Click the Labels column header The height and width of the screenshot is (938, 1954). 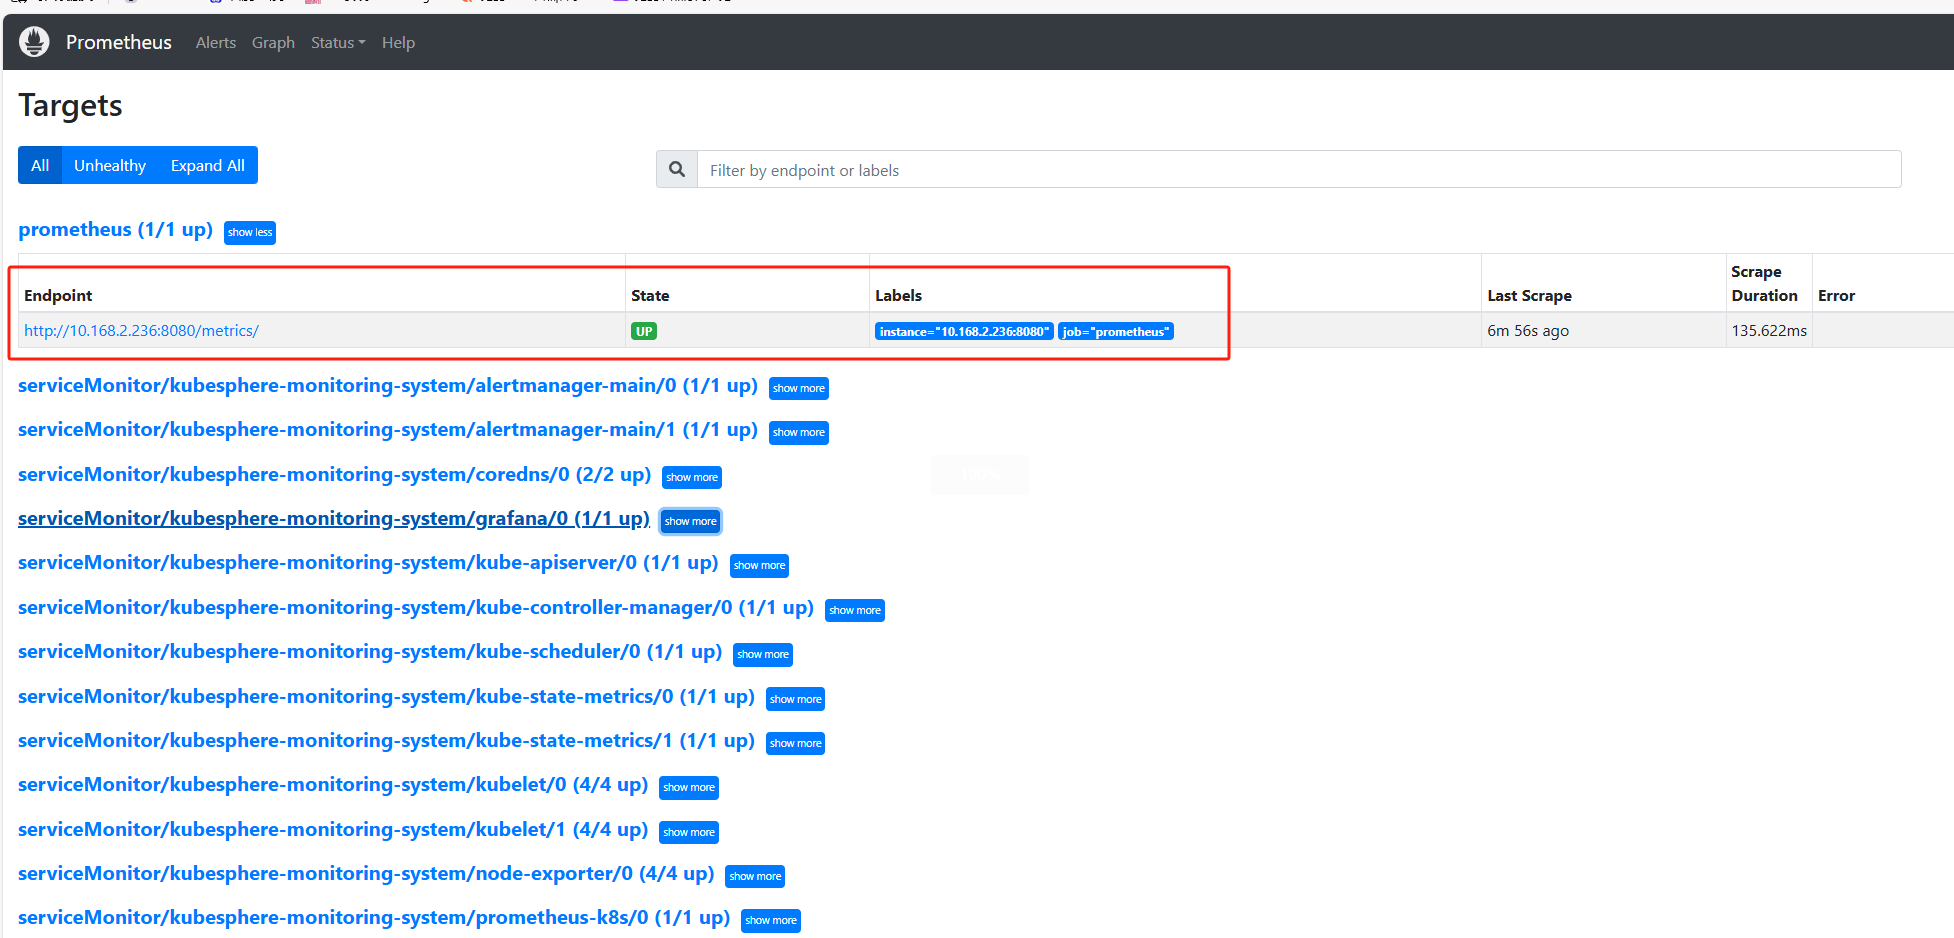[x=898, y=295]
